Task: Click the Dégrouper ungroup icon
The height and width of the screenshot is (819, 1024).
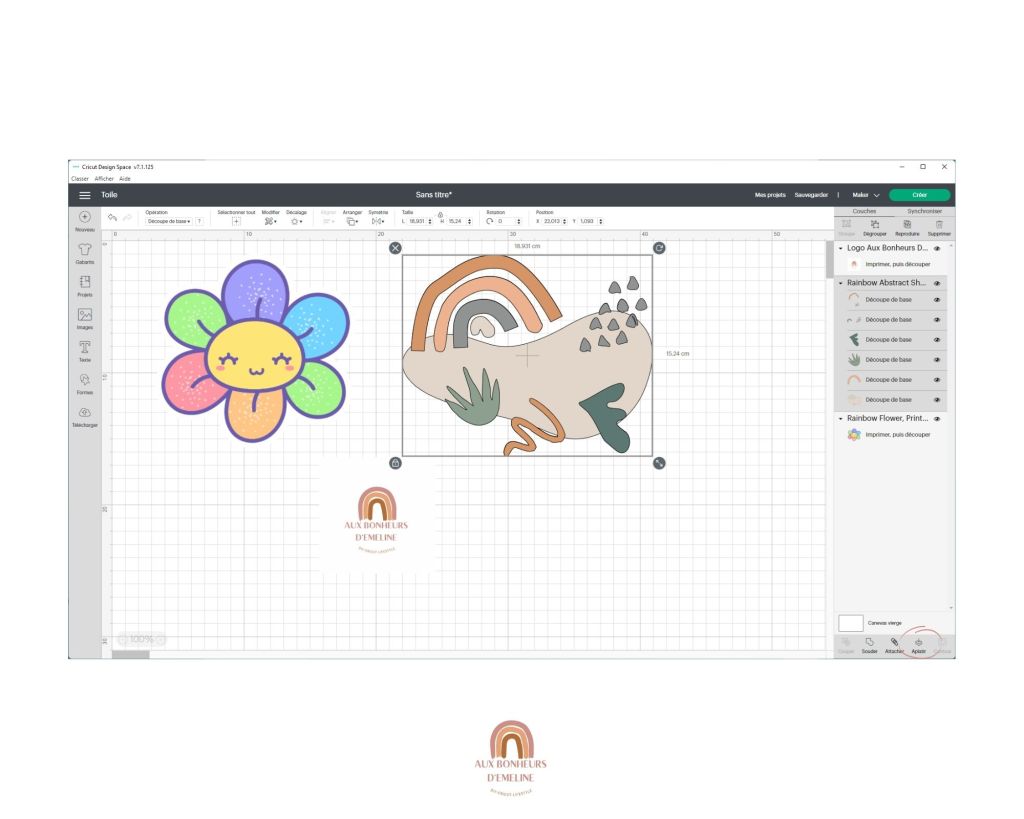Action: 875,224
